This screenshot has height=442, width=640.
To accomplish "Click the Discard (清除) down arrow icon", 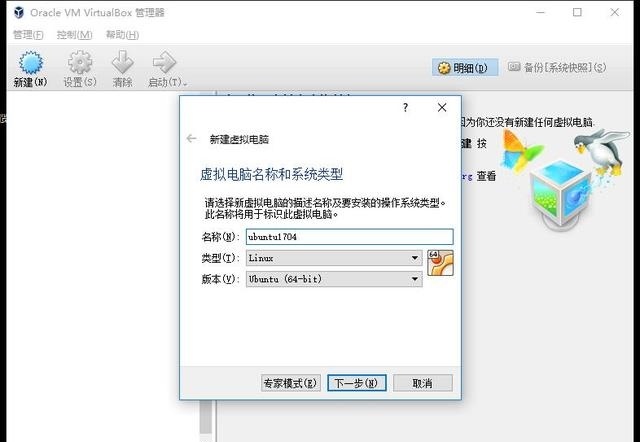I will coord(122,63).
